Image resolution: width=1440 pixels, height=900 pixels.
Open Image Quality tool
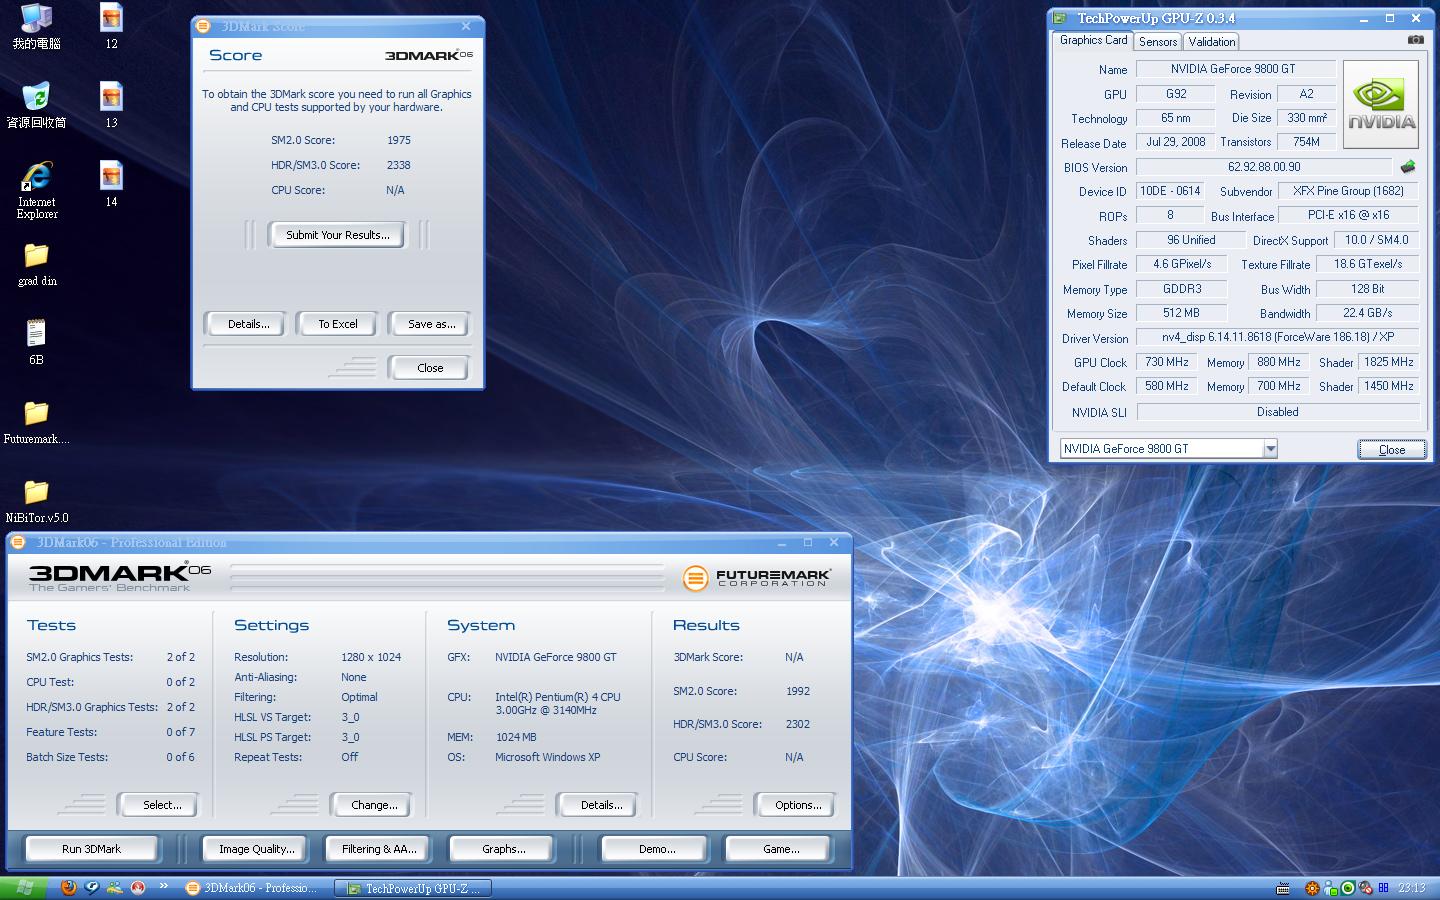pyautogui.click(x=256, y=849)
